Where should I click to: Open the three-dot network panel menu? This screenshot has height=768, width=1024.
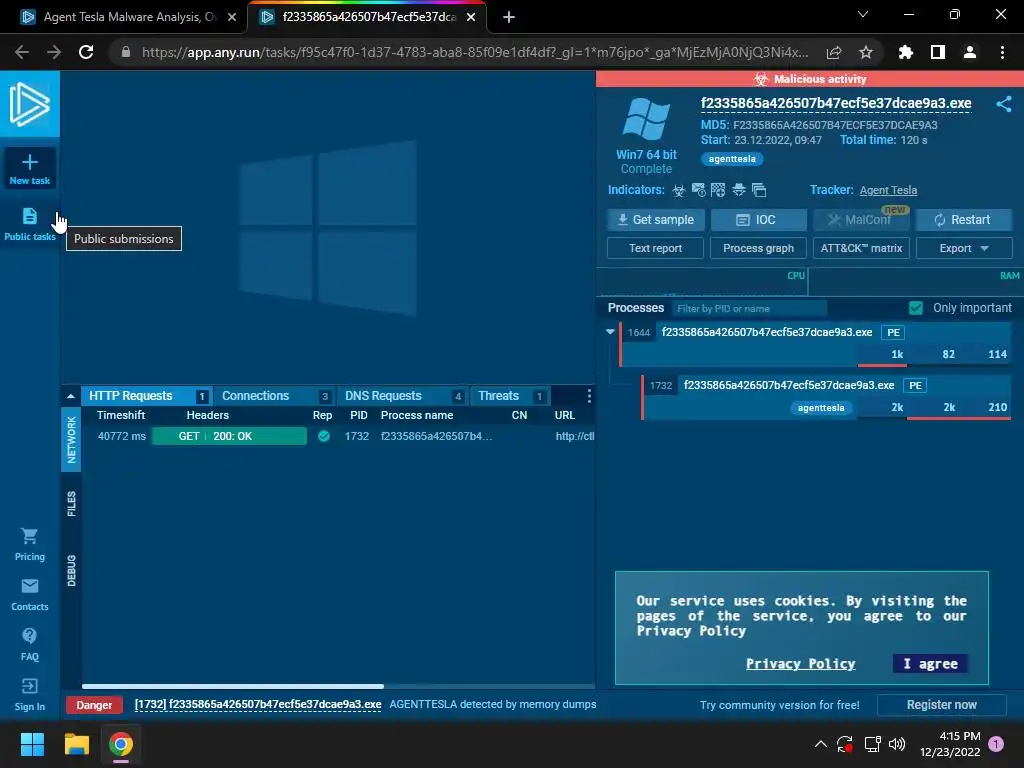[589, 396]
